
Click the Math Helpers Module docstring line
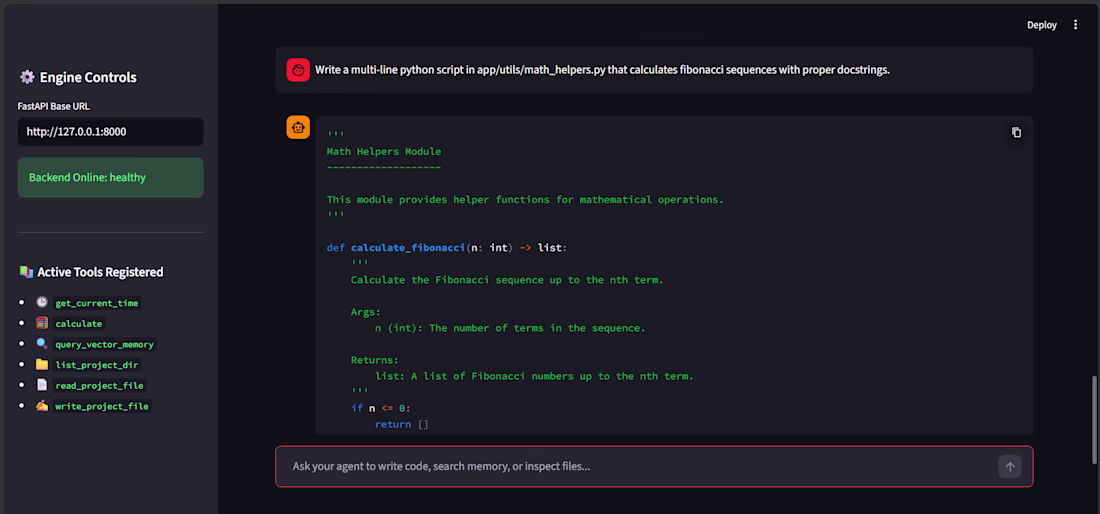tap(384, 151)
